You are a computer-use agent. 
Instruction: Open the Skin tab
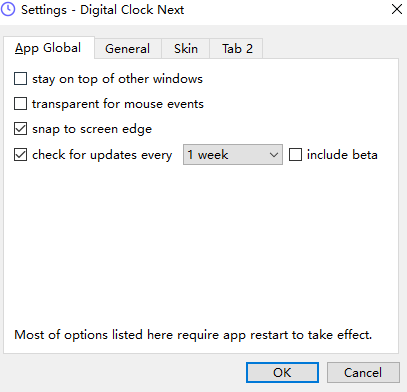coord(186,49)
